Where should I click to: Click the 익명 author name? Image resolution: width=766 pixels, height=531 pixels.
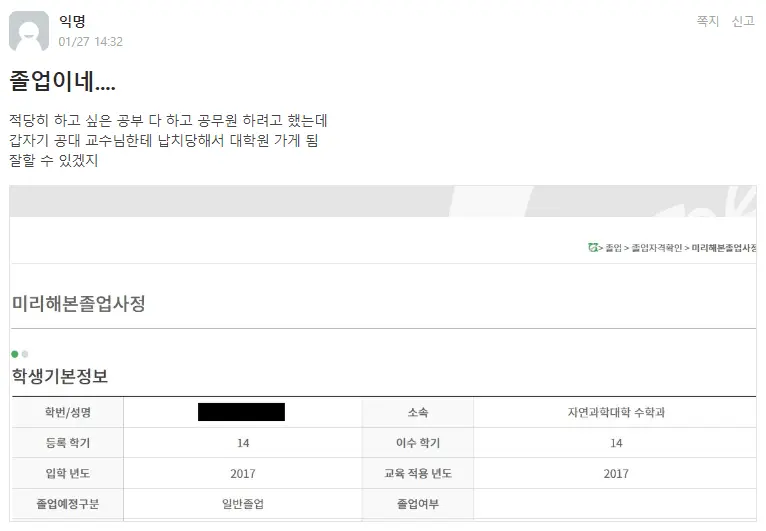coord(72,21)
